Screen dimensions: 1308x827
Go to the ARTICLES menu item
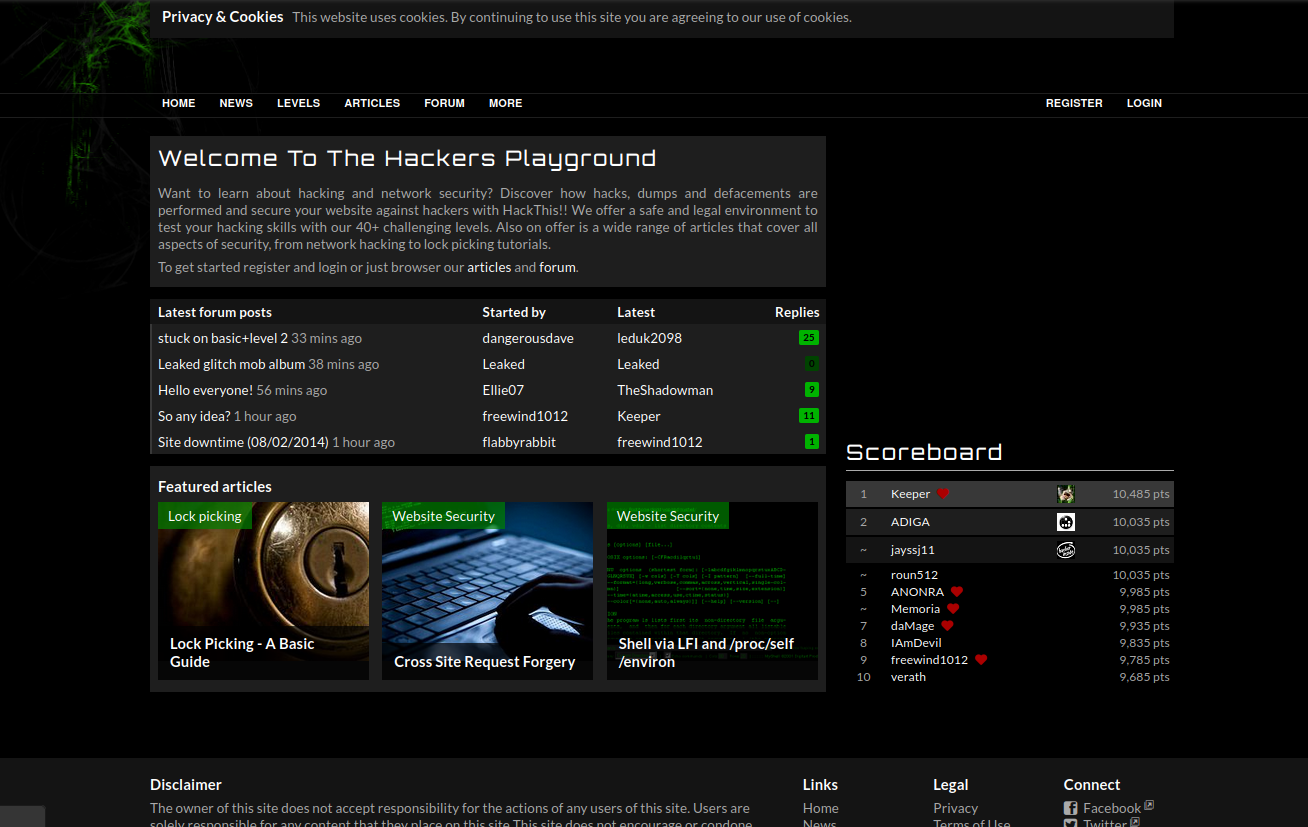[x=372, y=103]
